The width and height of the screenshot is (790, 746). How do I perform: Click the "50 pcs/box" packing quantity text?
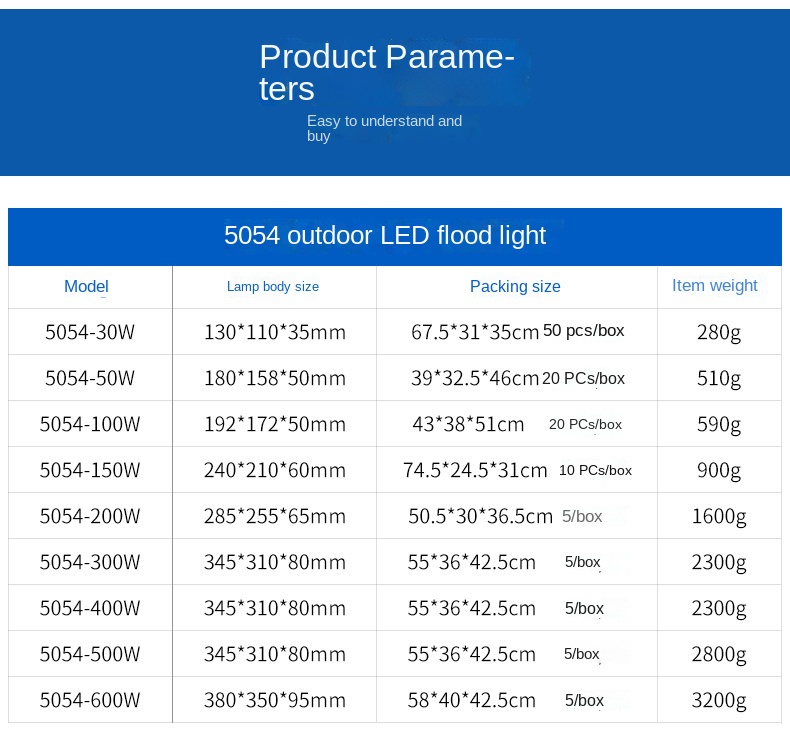[x=584, y=331]
